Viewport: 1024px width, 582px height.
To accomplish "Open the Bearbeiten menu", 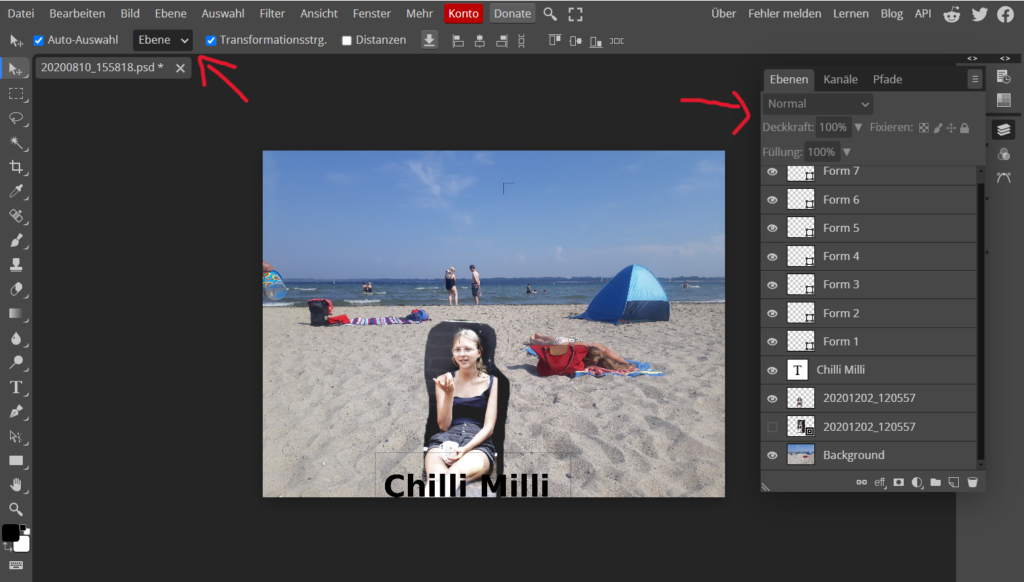I will tap(77, 13).
